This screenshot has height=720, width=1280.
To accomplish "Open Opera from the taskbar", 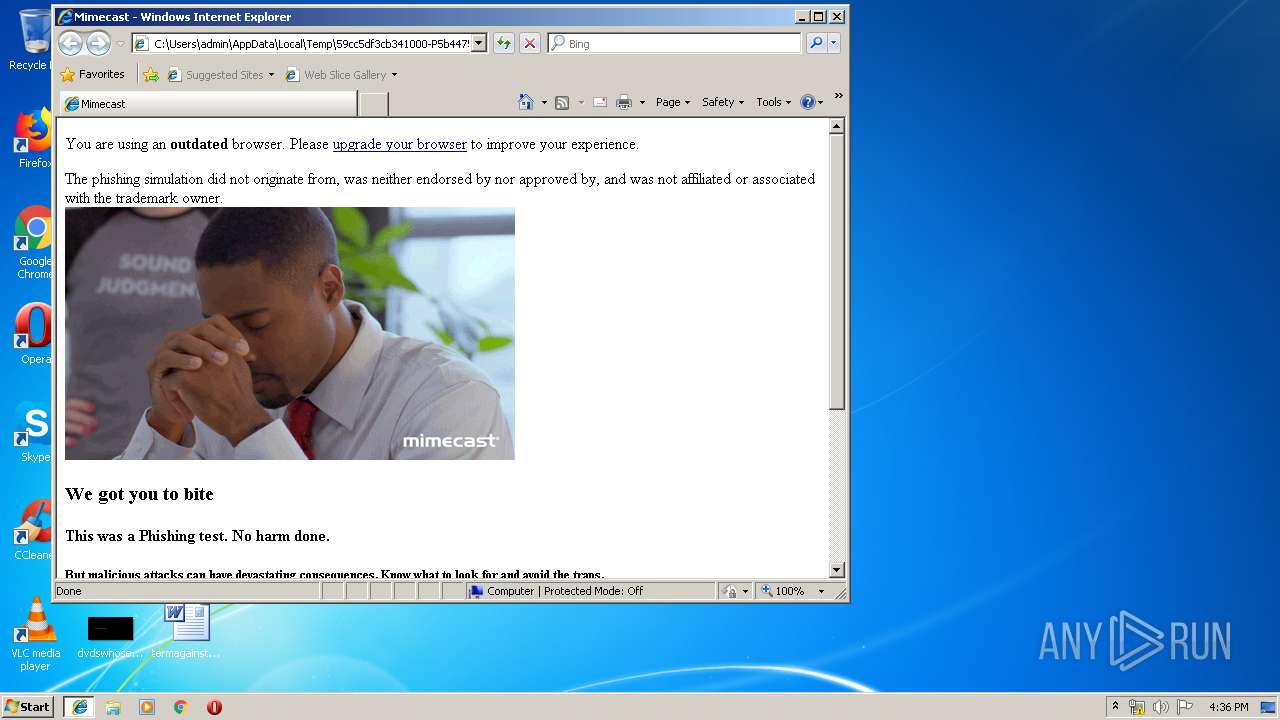I will point(214,707).
